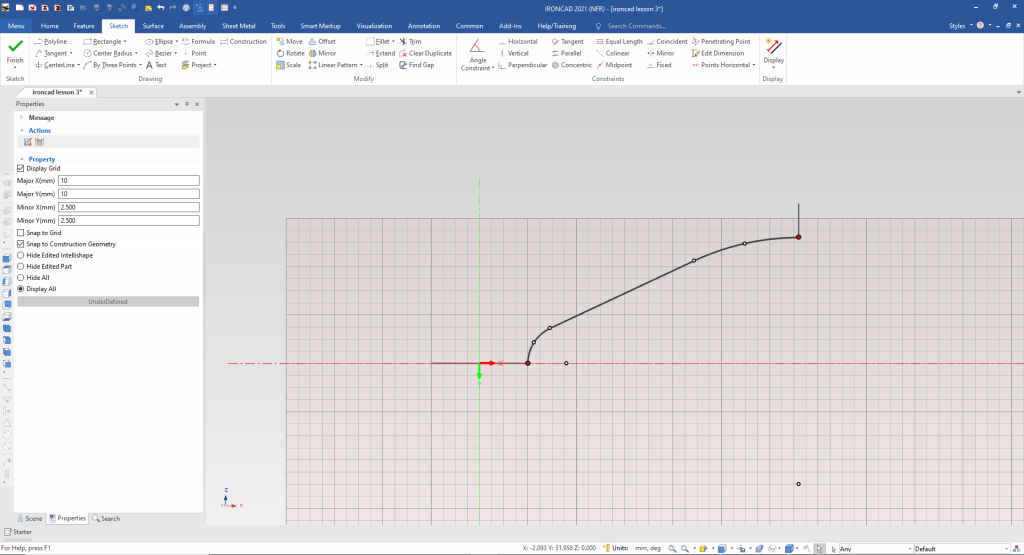Click the green Finish sketch checkmark

point(15,48)
